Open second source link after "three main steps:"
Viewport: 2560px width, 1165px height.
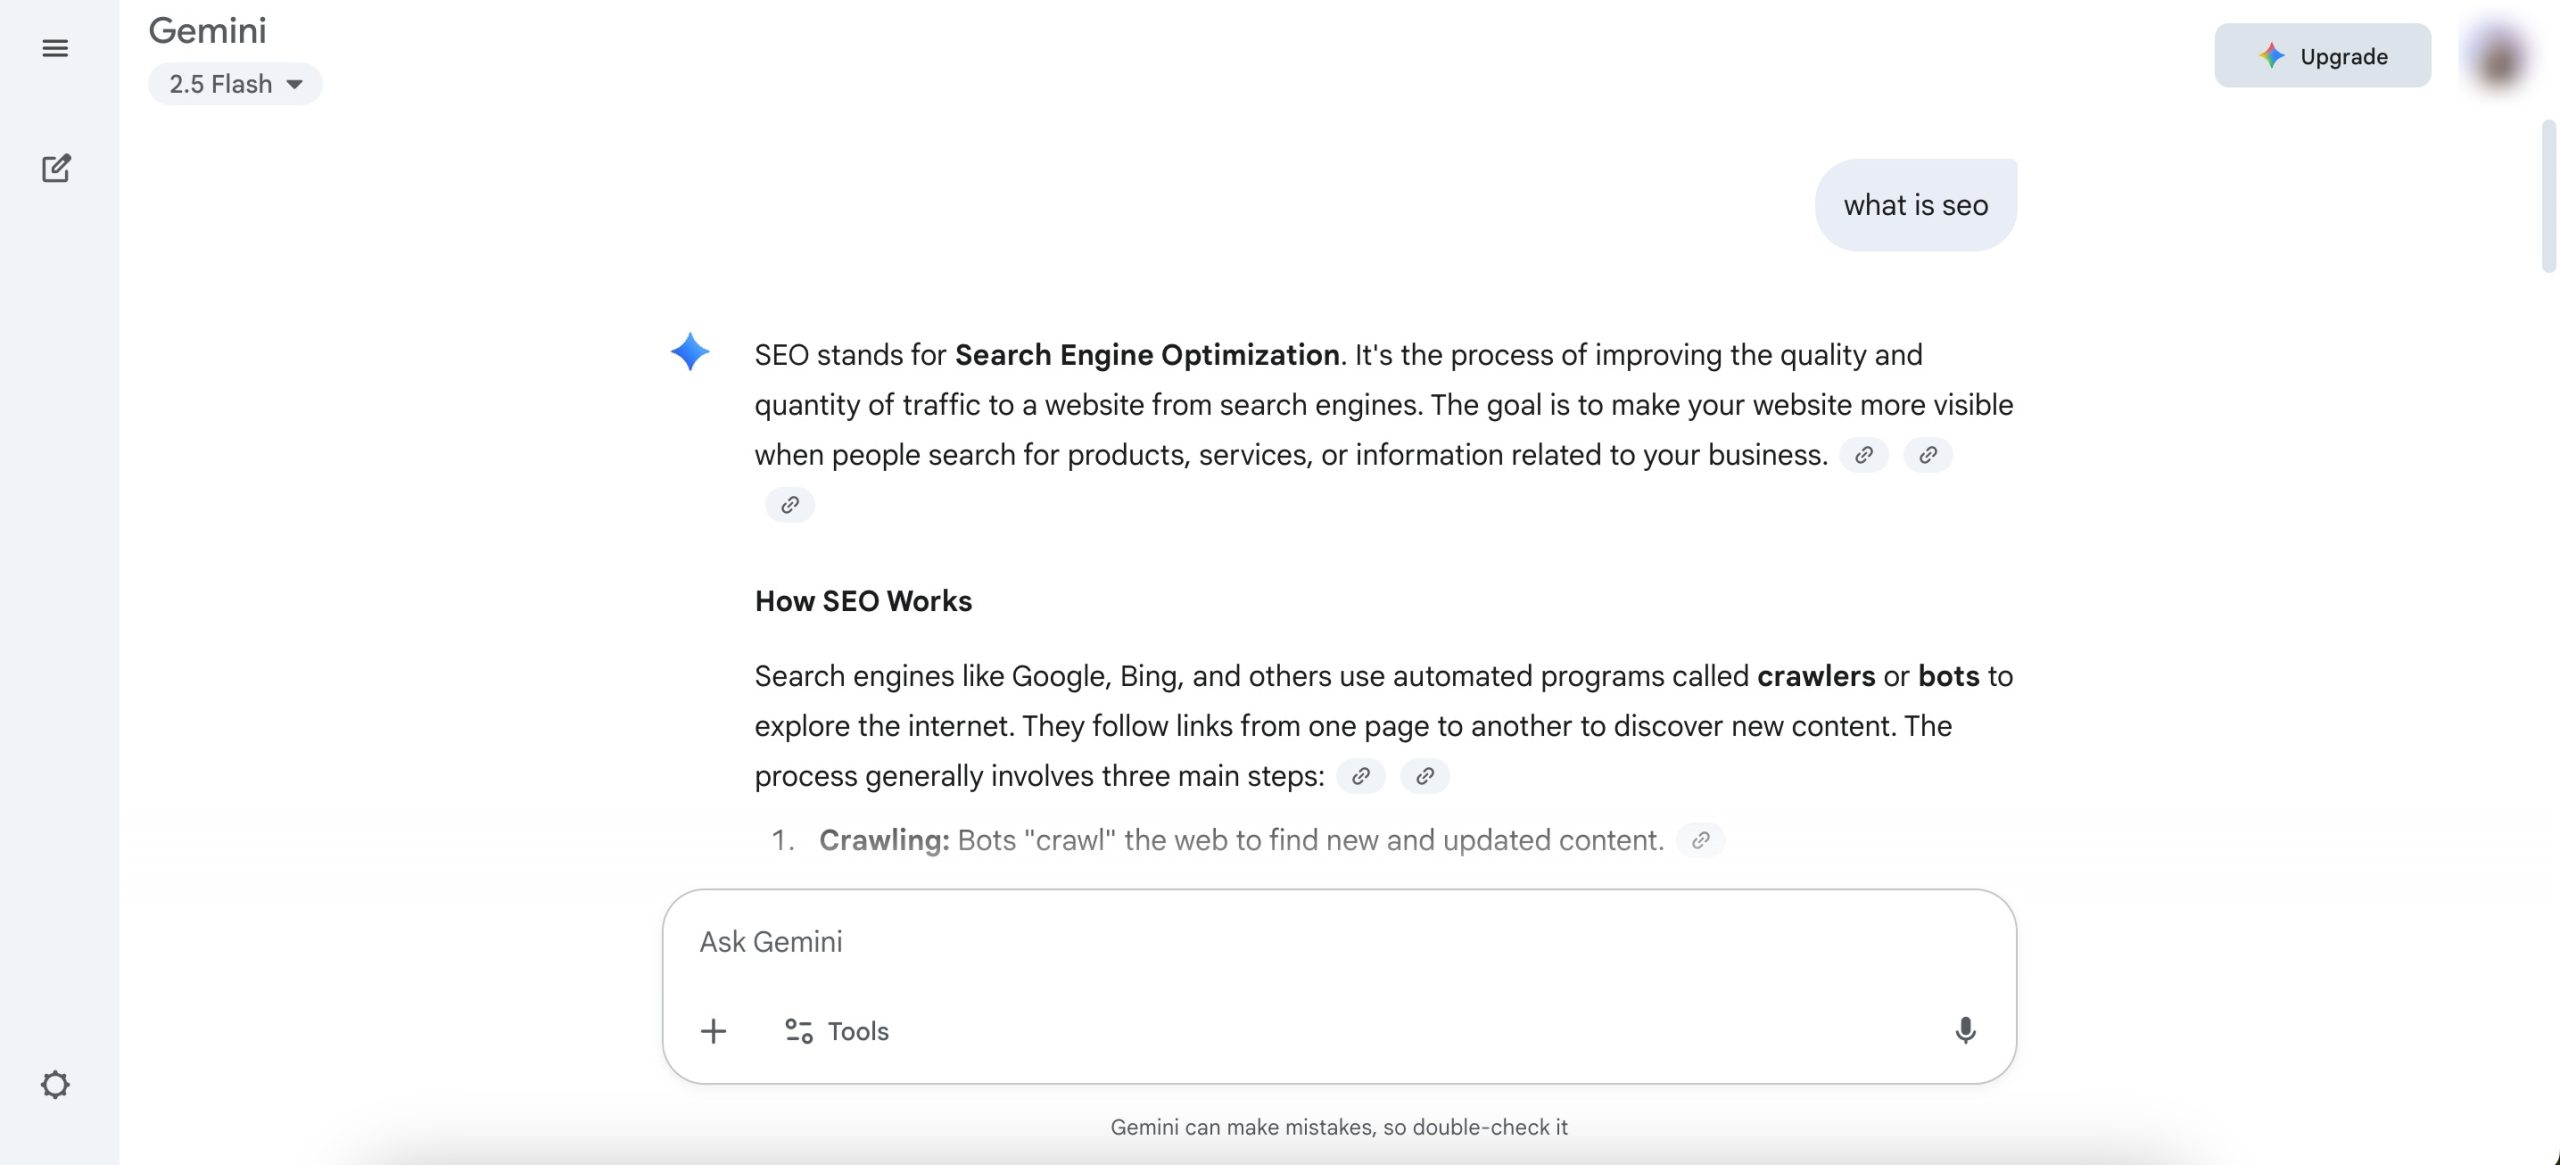[x=1425, y=776]
